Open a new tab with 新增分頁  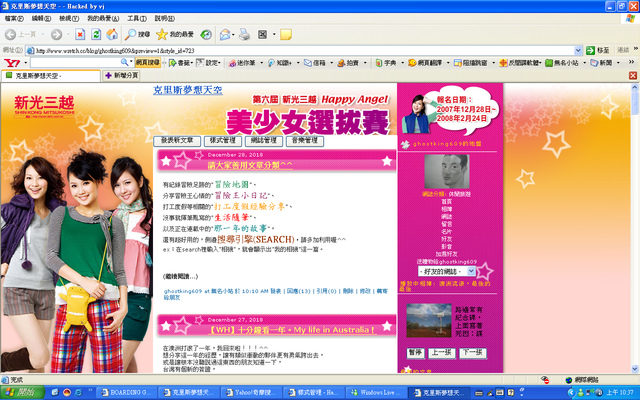[x=121, y=76]
